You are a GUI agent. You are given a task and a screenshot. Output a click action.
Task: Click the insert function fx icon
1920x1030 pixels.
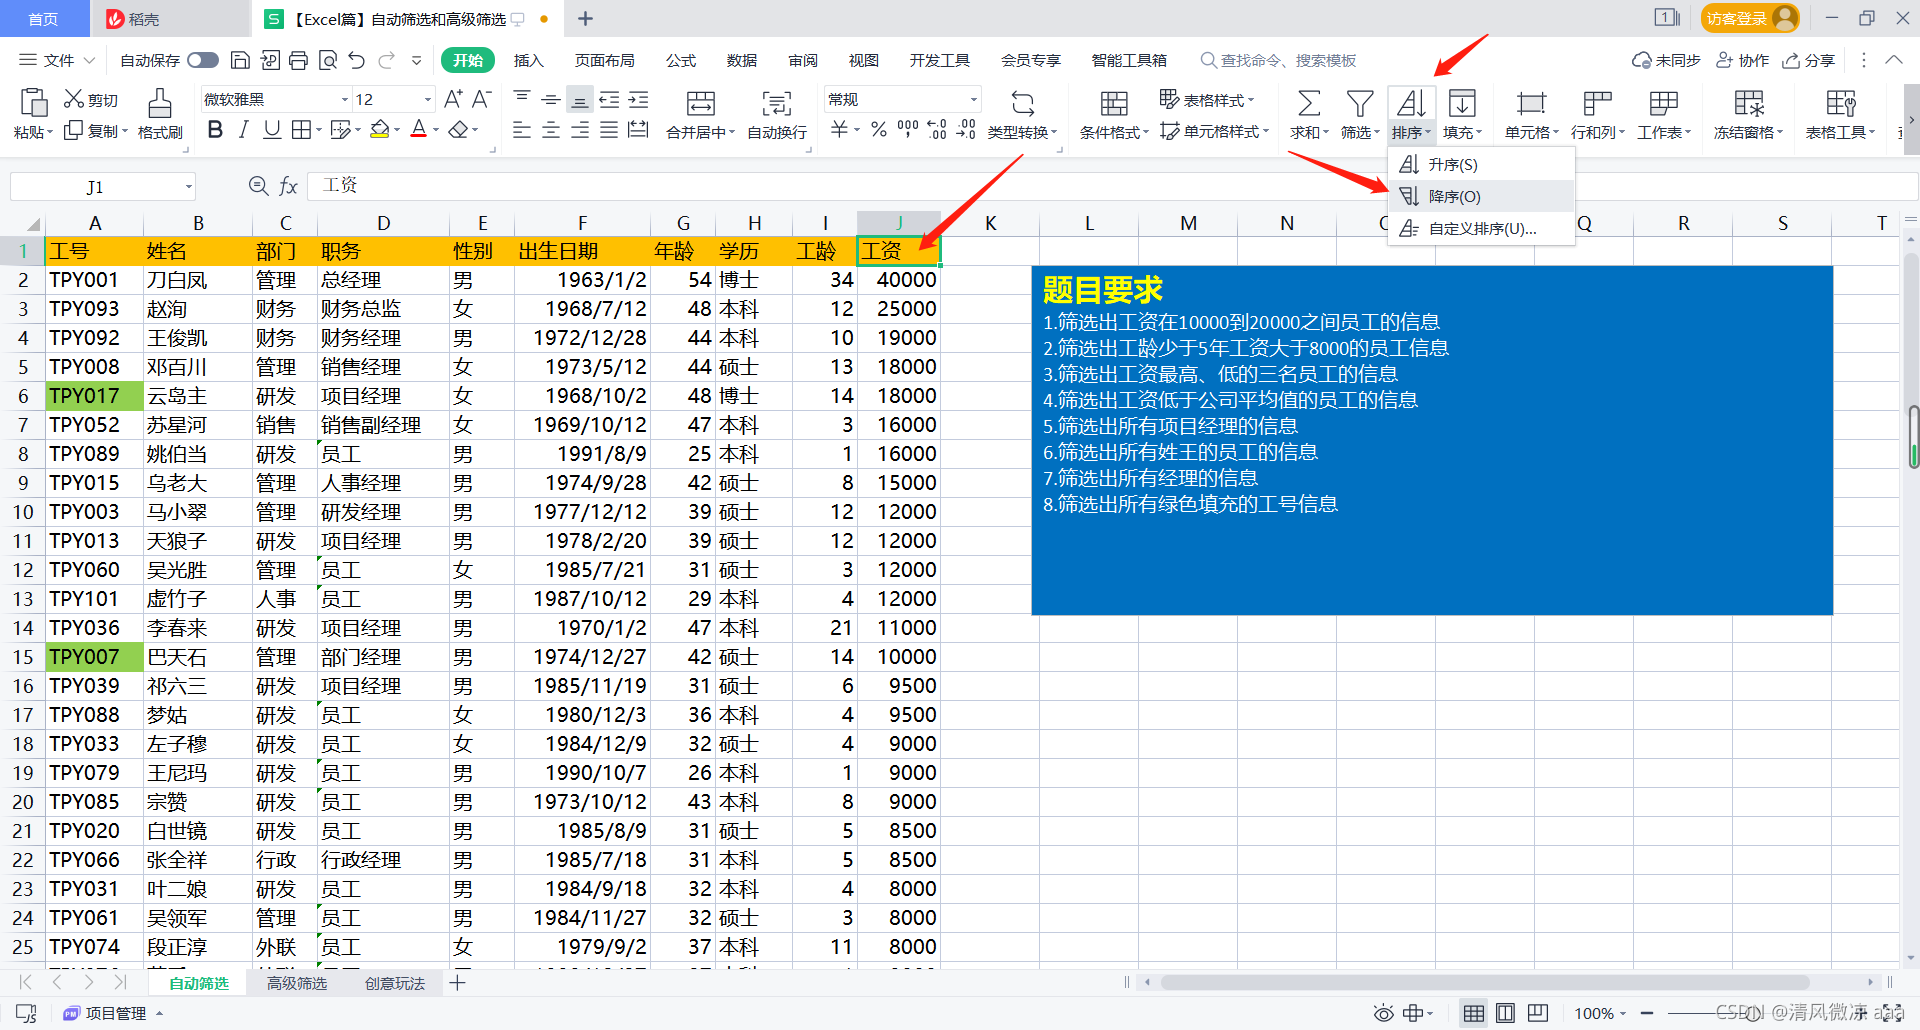(x=288, y=186)
